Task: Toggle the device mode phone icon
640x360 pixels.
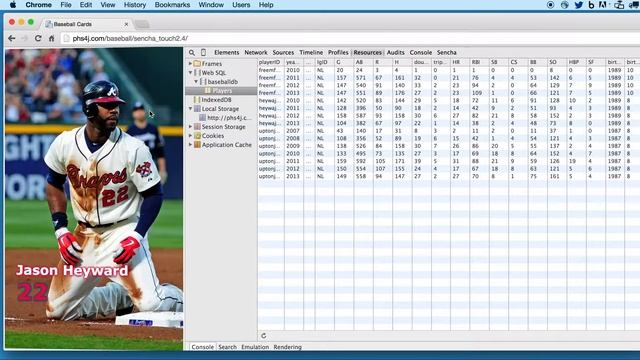Action: (203, 52)
